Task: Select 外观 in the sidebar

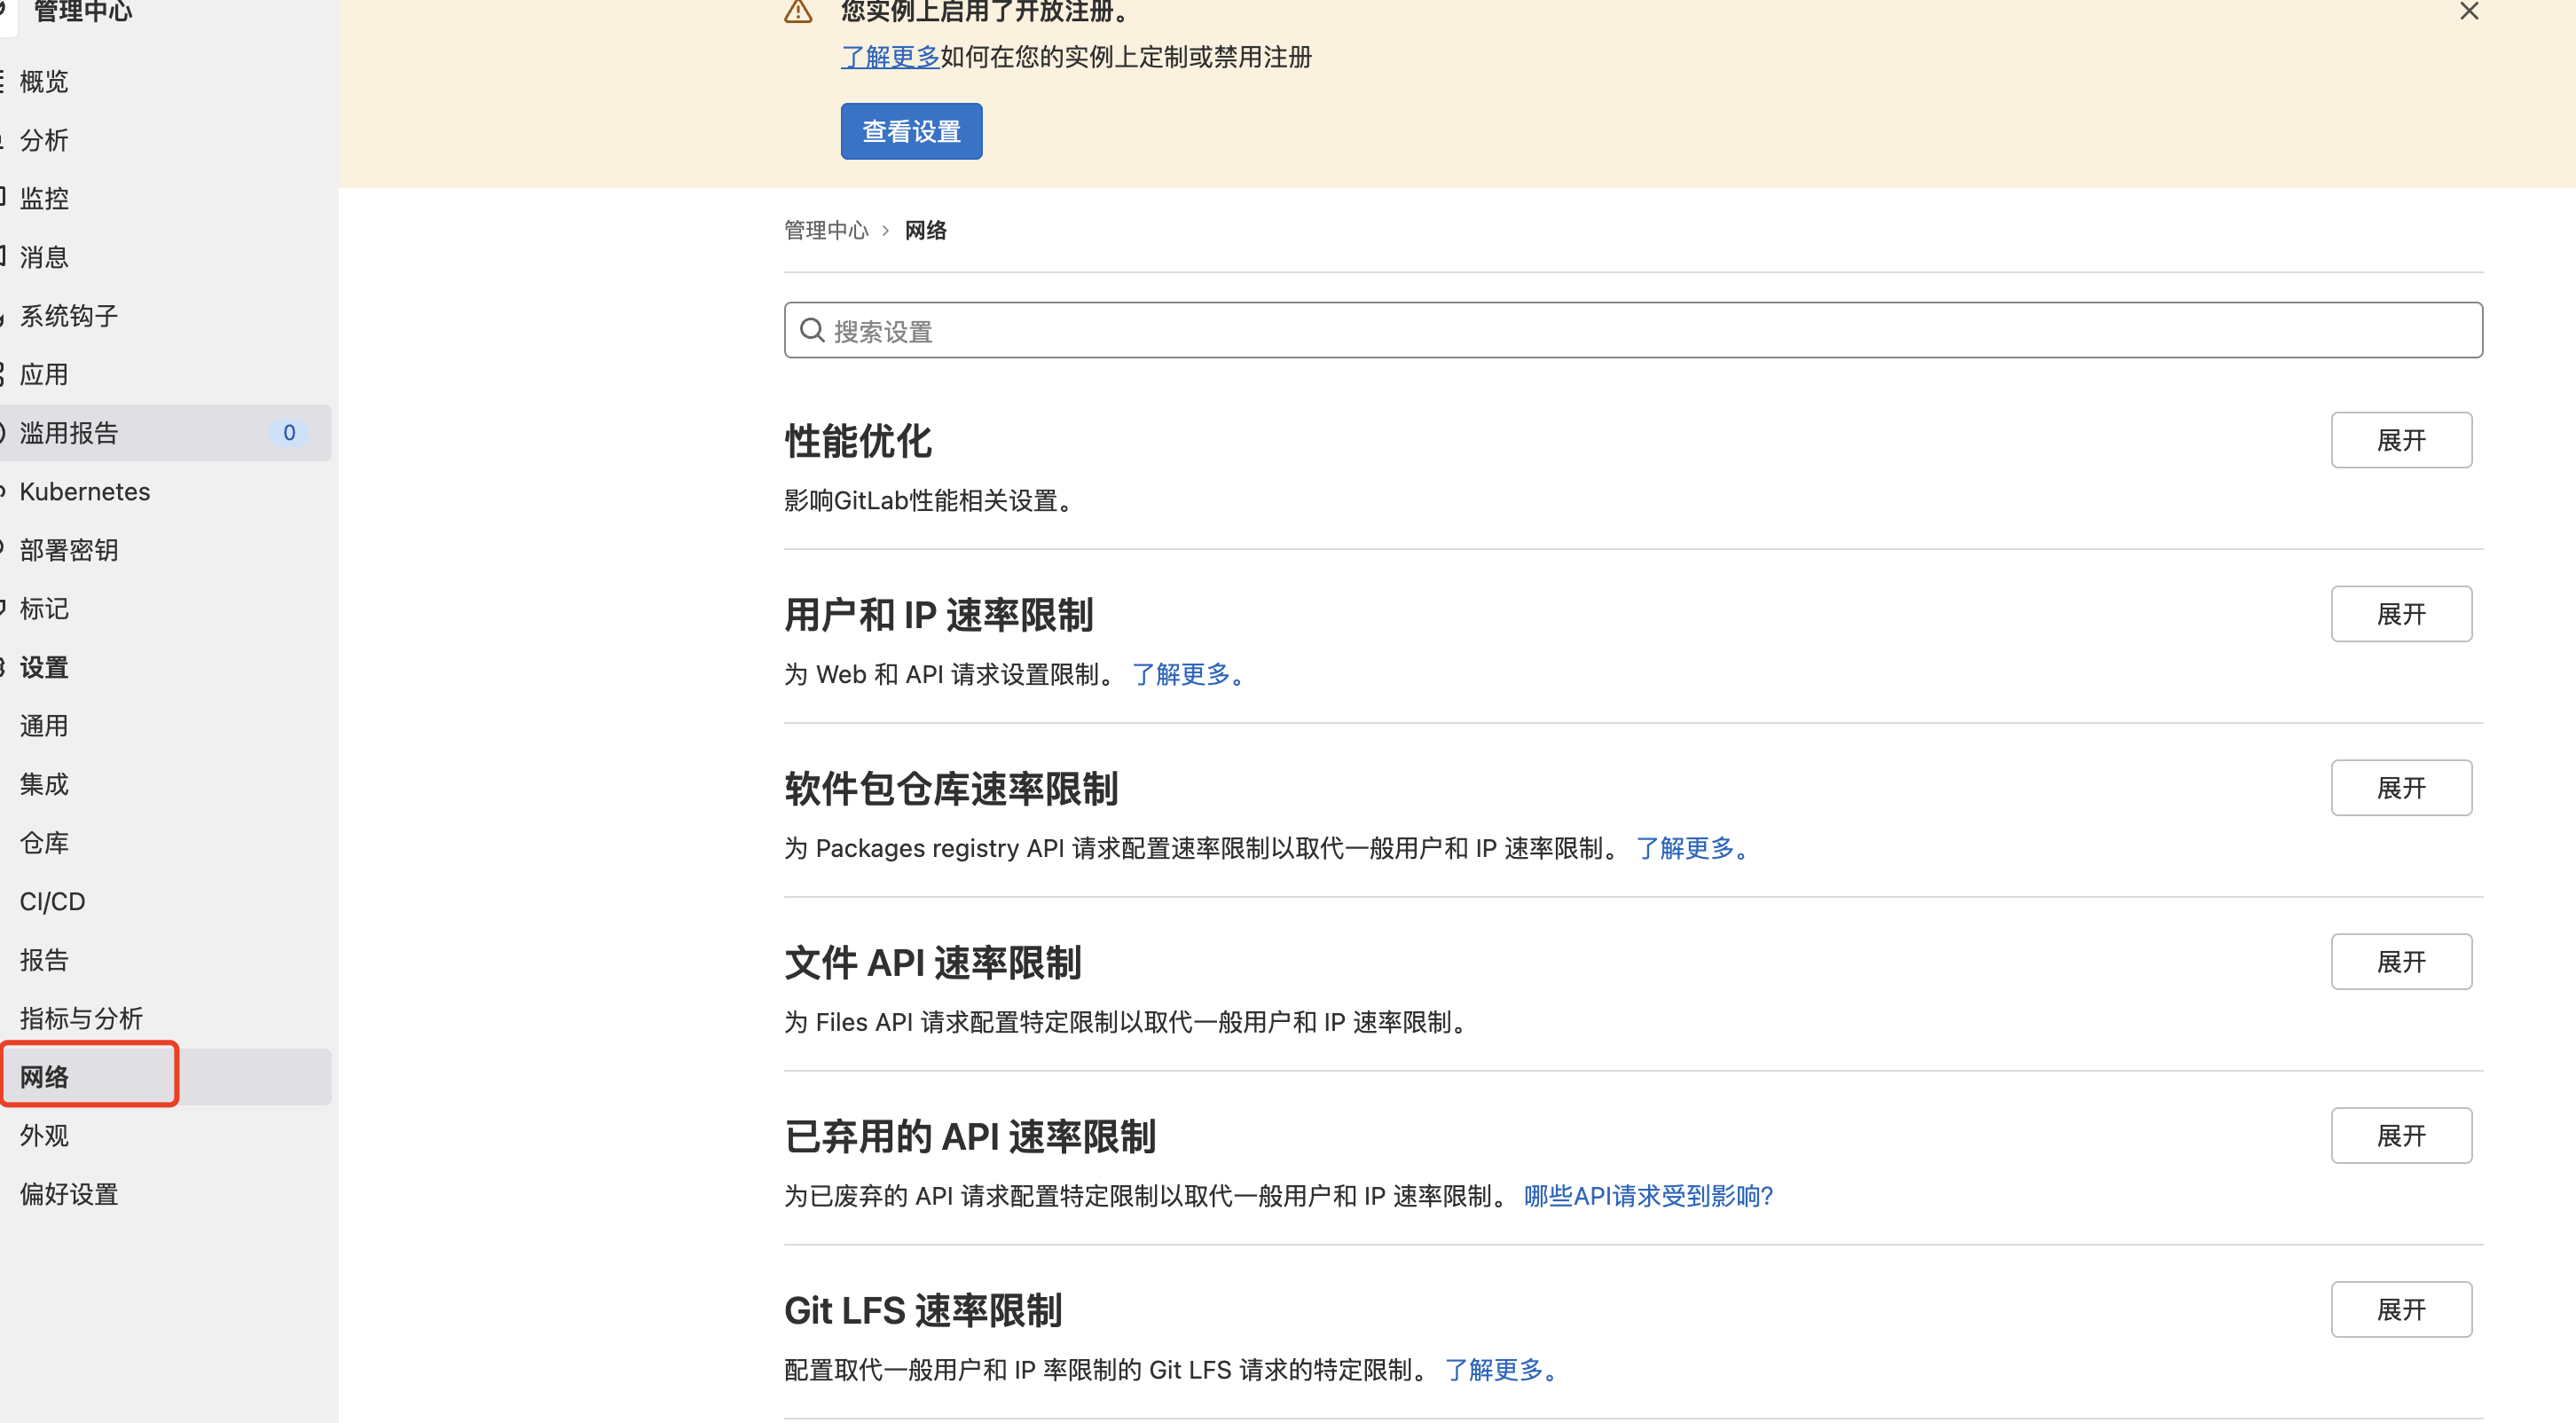Action: pyautogui.click(x=44, y=1136)
